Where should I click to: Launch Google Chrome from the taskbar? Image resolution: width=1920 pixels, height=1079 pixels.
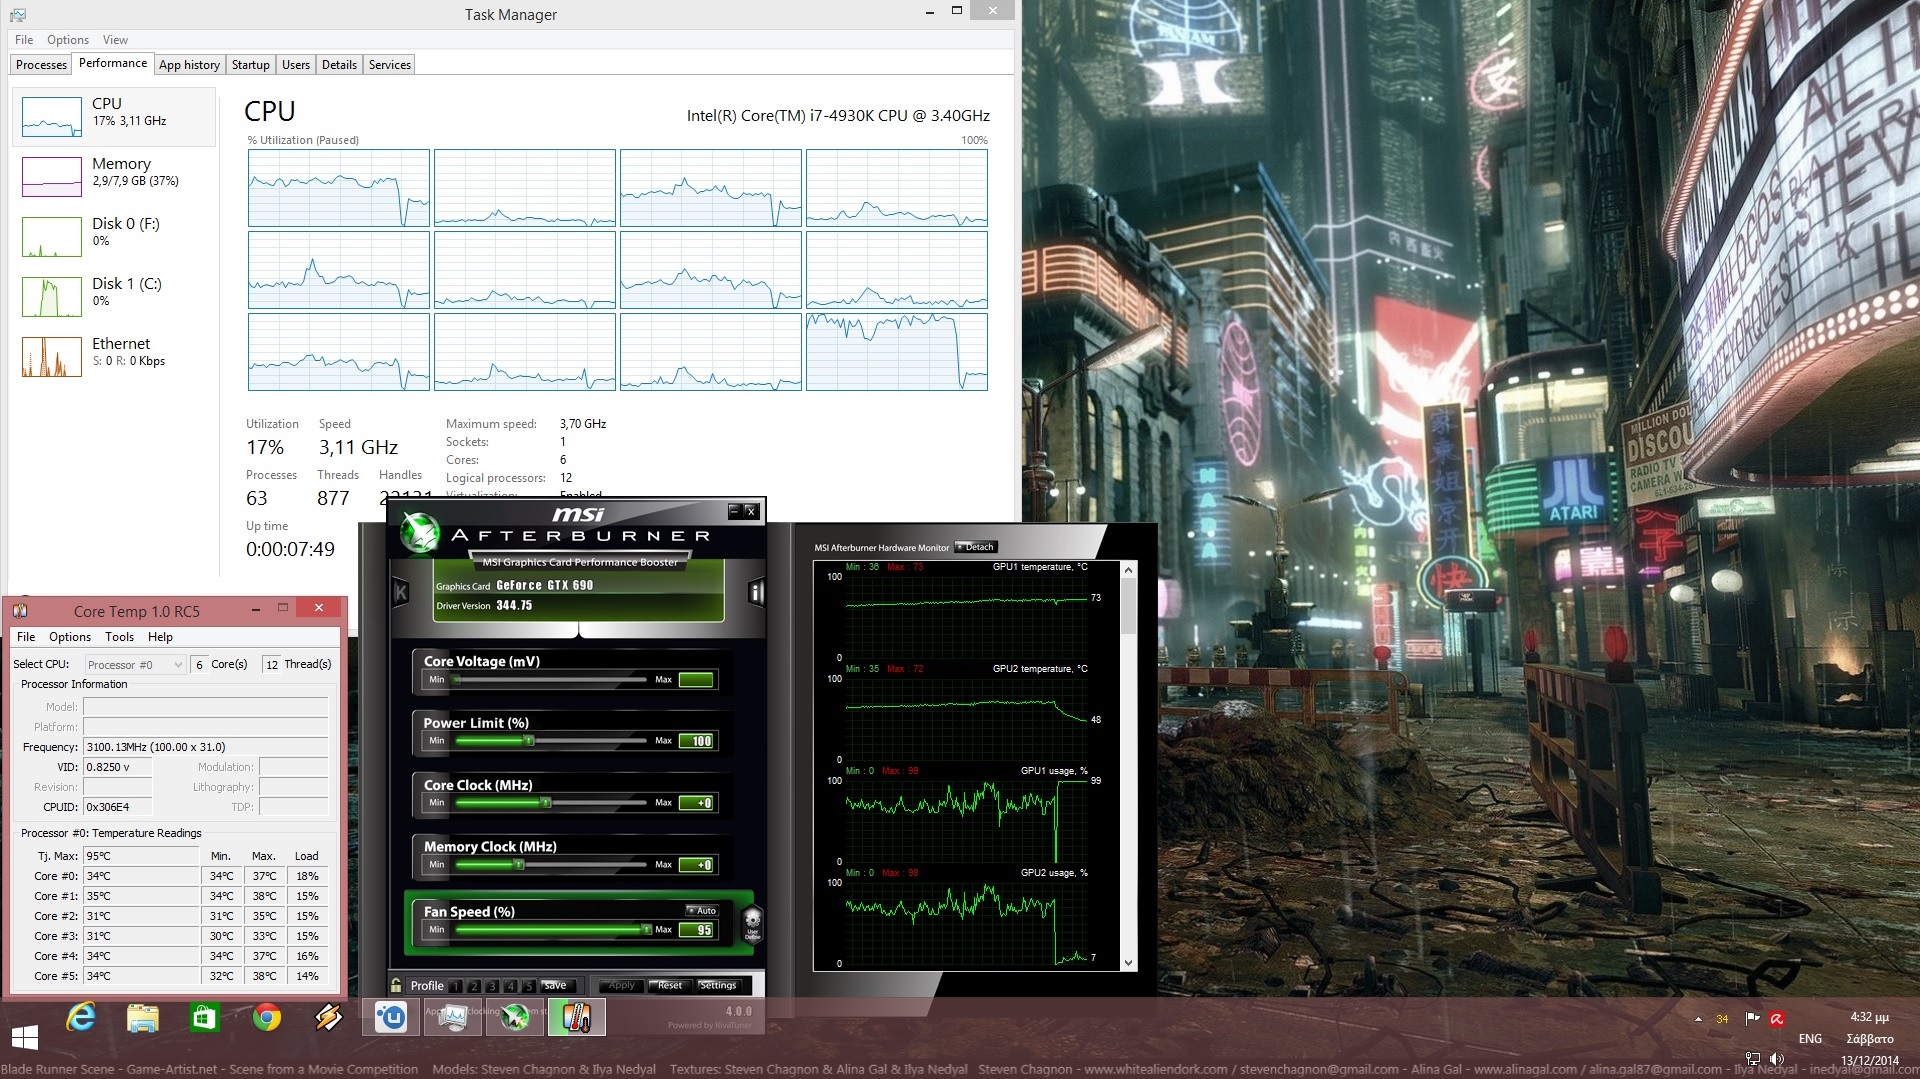266,1018
